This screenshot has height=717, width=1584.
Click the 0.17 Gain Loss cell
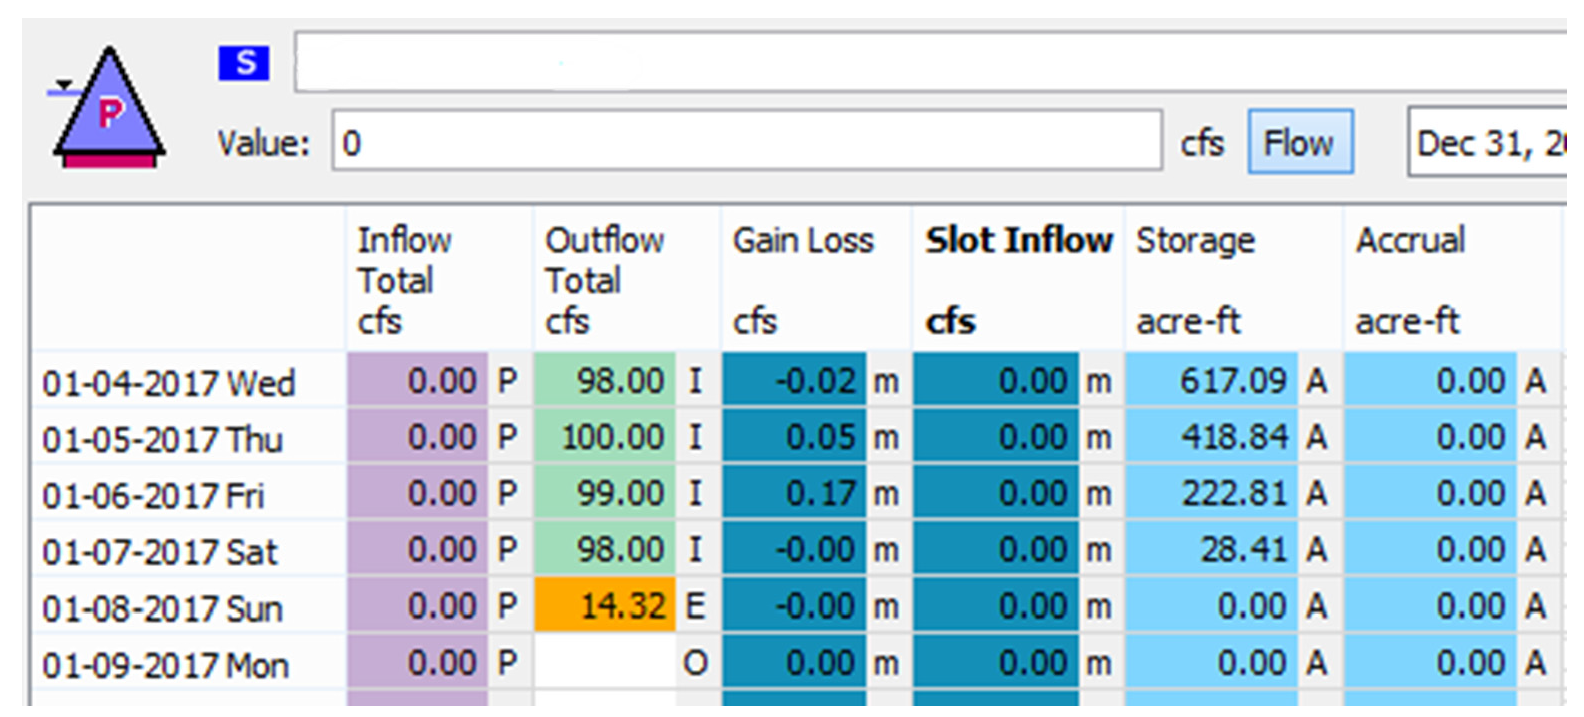(795, 493)
